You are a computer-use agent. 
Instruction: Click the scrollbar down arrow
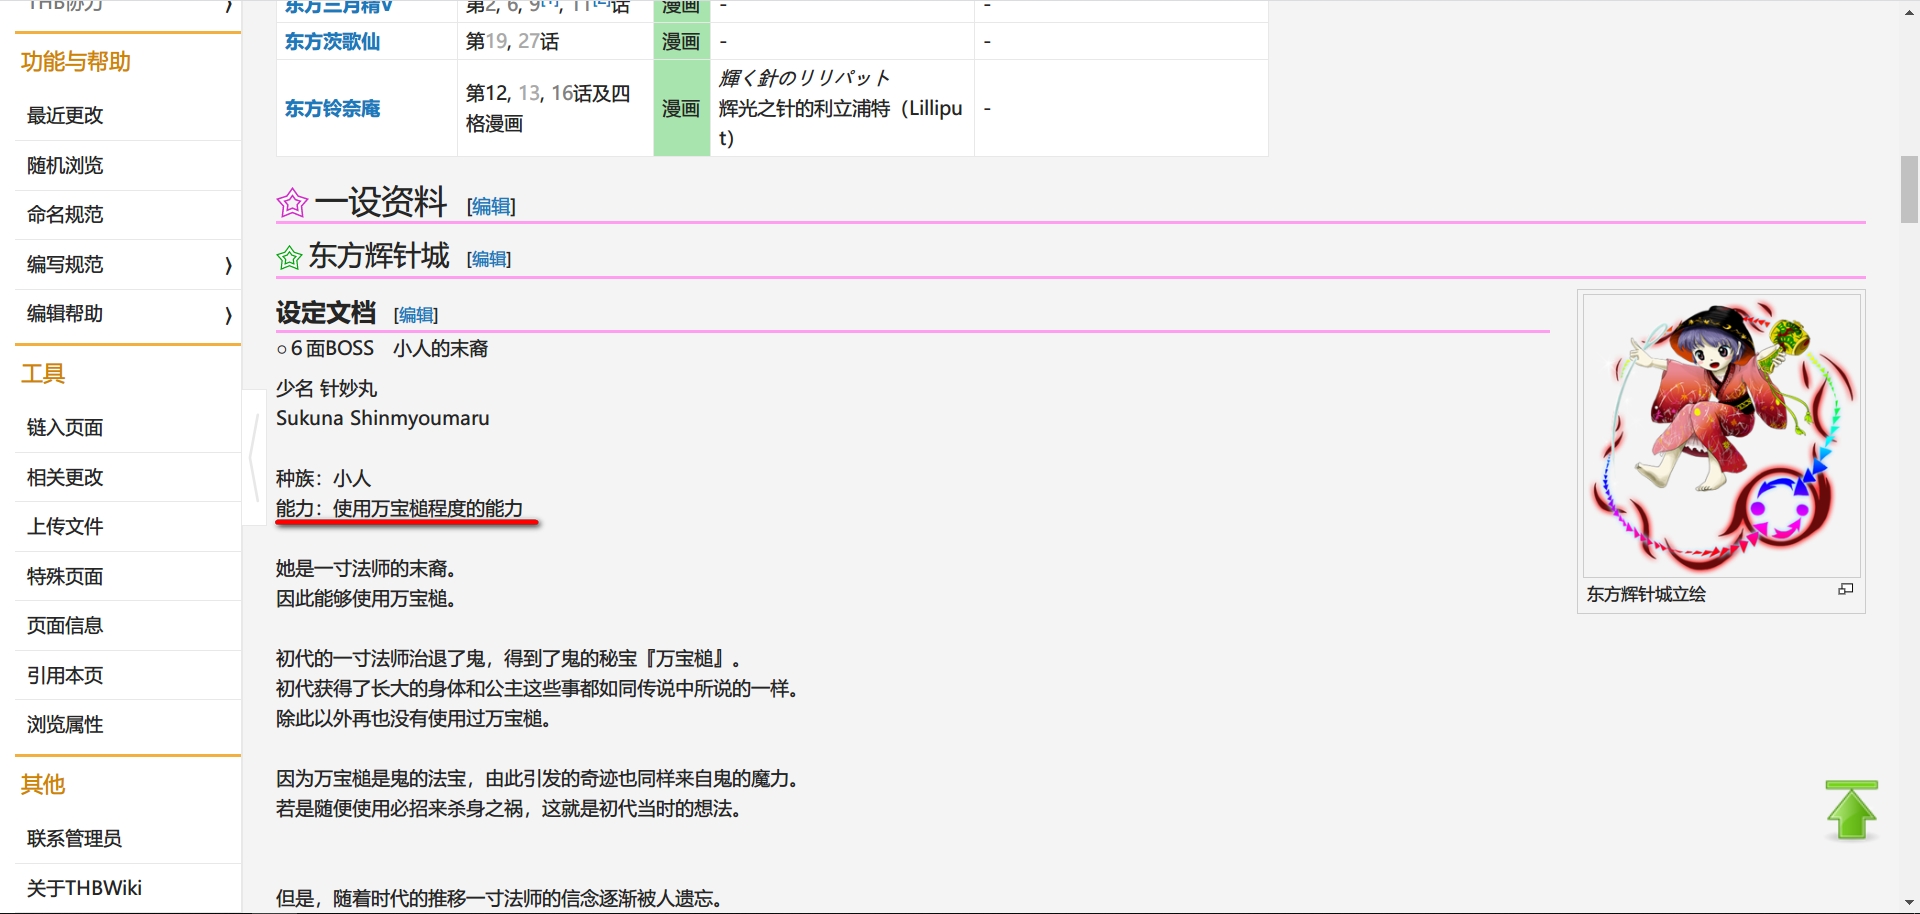coord(1909,903)
